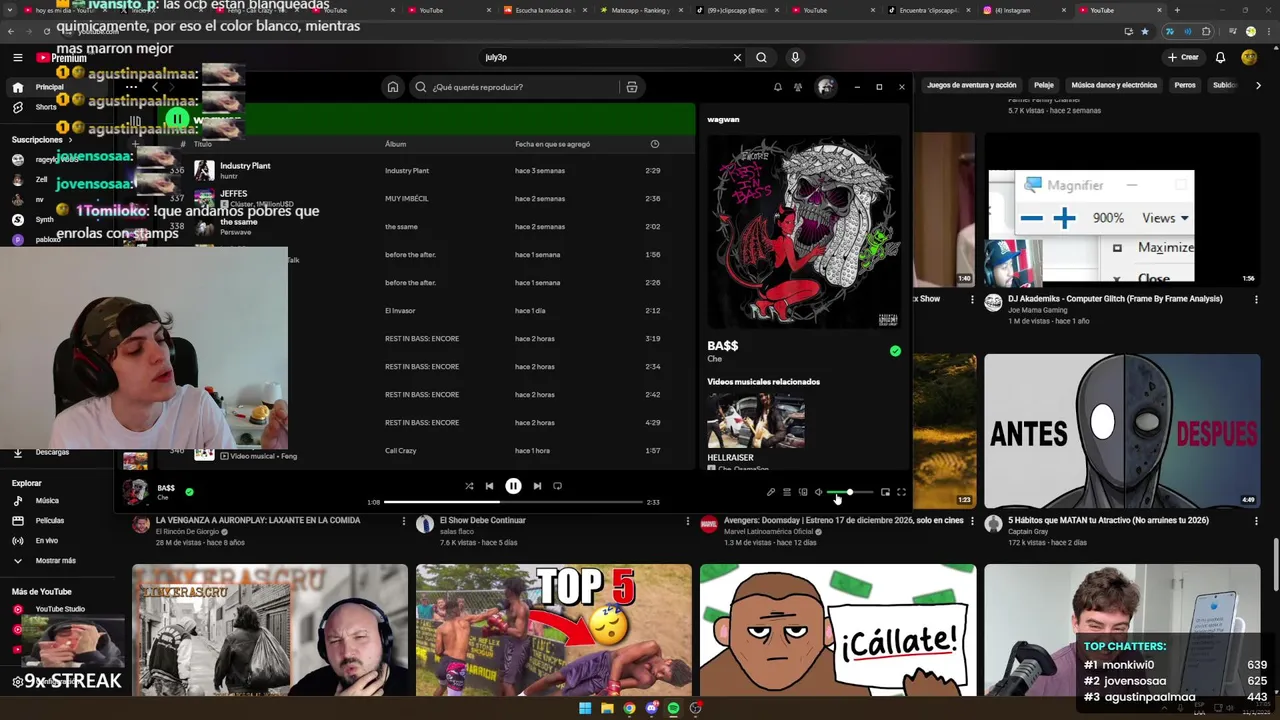The height and width of the screenshot is (720, 1280).
Task: Open sidebar 'En vivo'
Action: [46, 541]
